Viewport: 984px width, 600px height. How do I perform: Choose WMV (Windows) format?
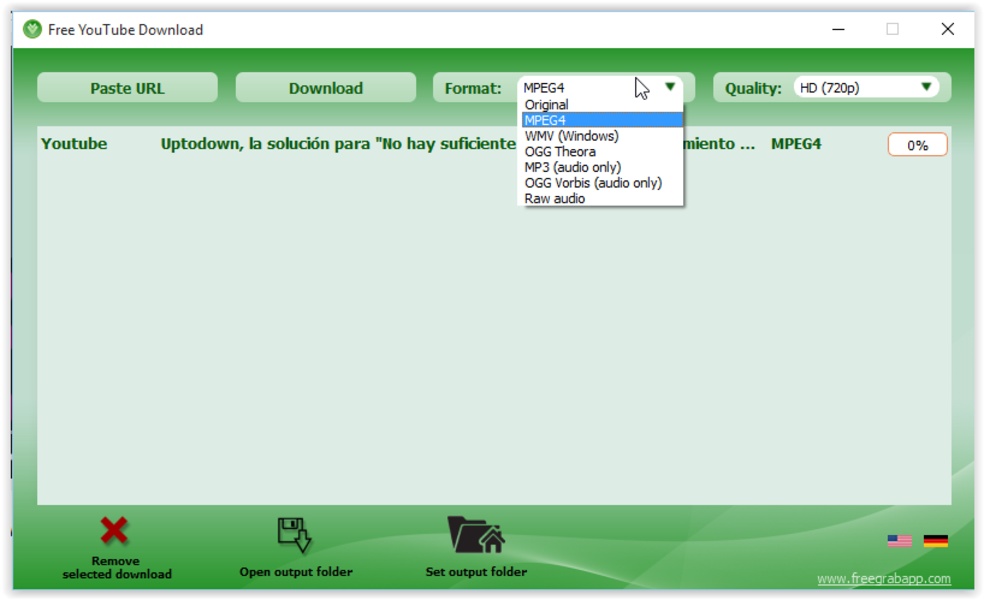602,136
